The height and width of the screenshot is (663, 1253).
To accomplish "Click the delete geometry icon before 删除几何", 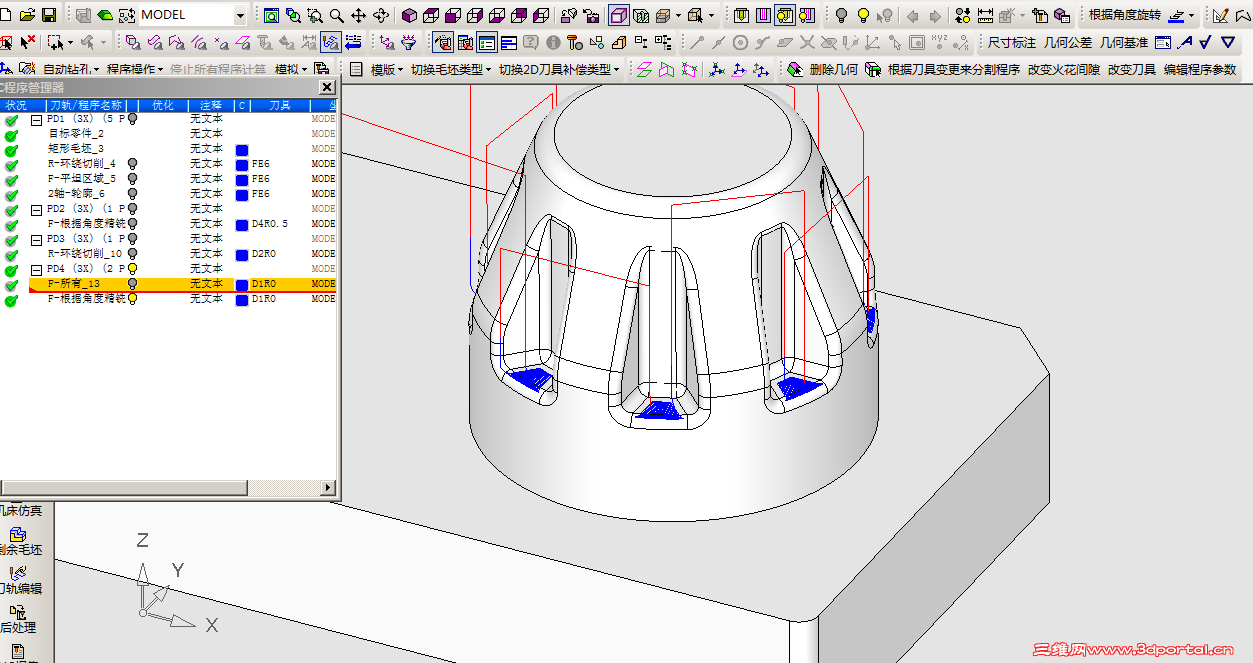I will point(795,69).
